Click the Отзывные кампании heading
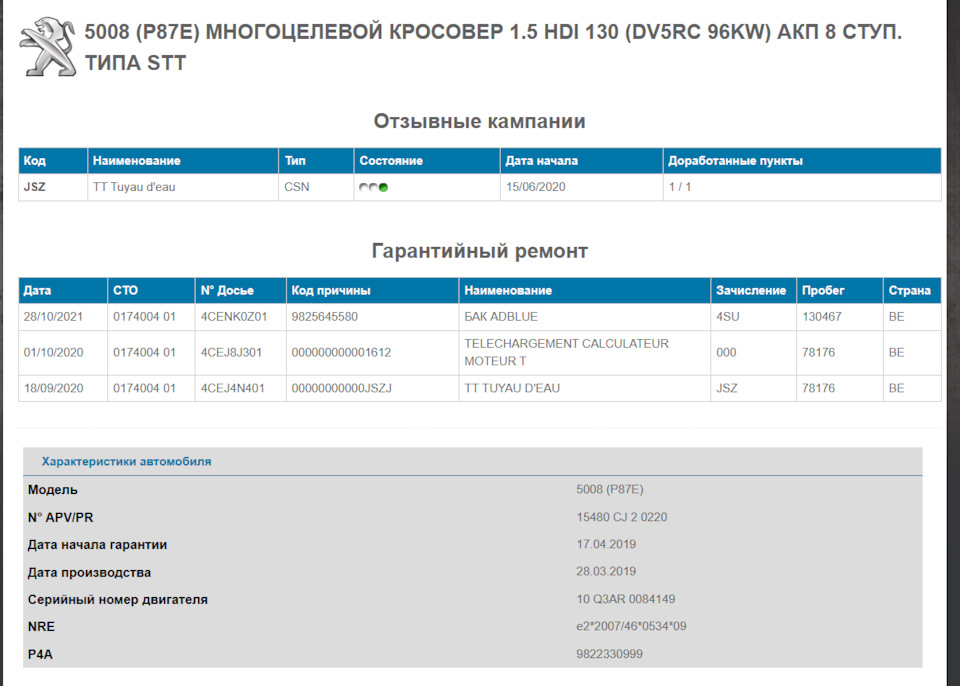This screenshot has height=686, width=960. (479, 121)
